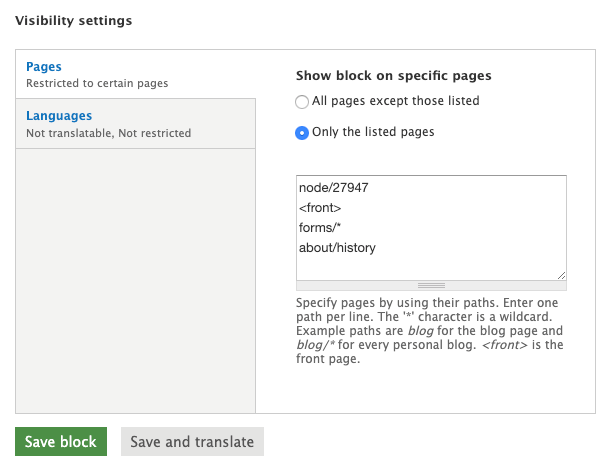Switch to the Languages tab
The width and height of the screenshot is (612, 469).
(x=59, y=116)
